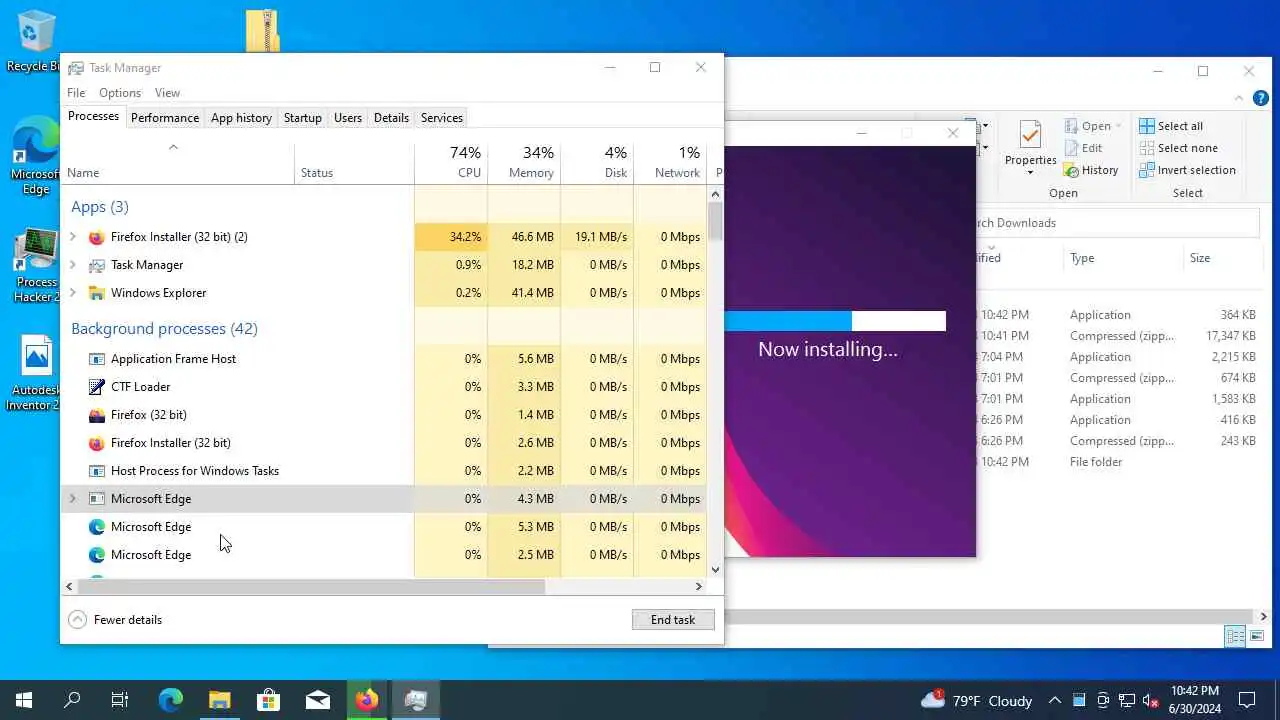Switch to the App history tab
1280x720 pixels.
pyautogui.click(x=241, y=118)
